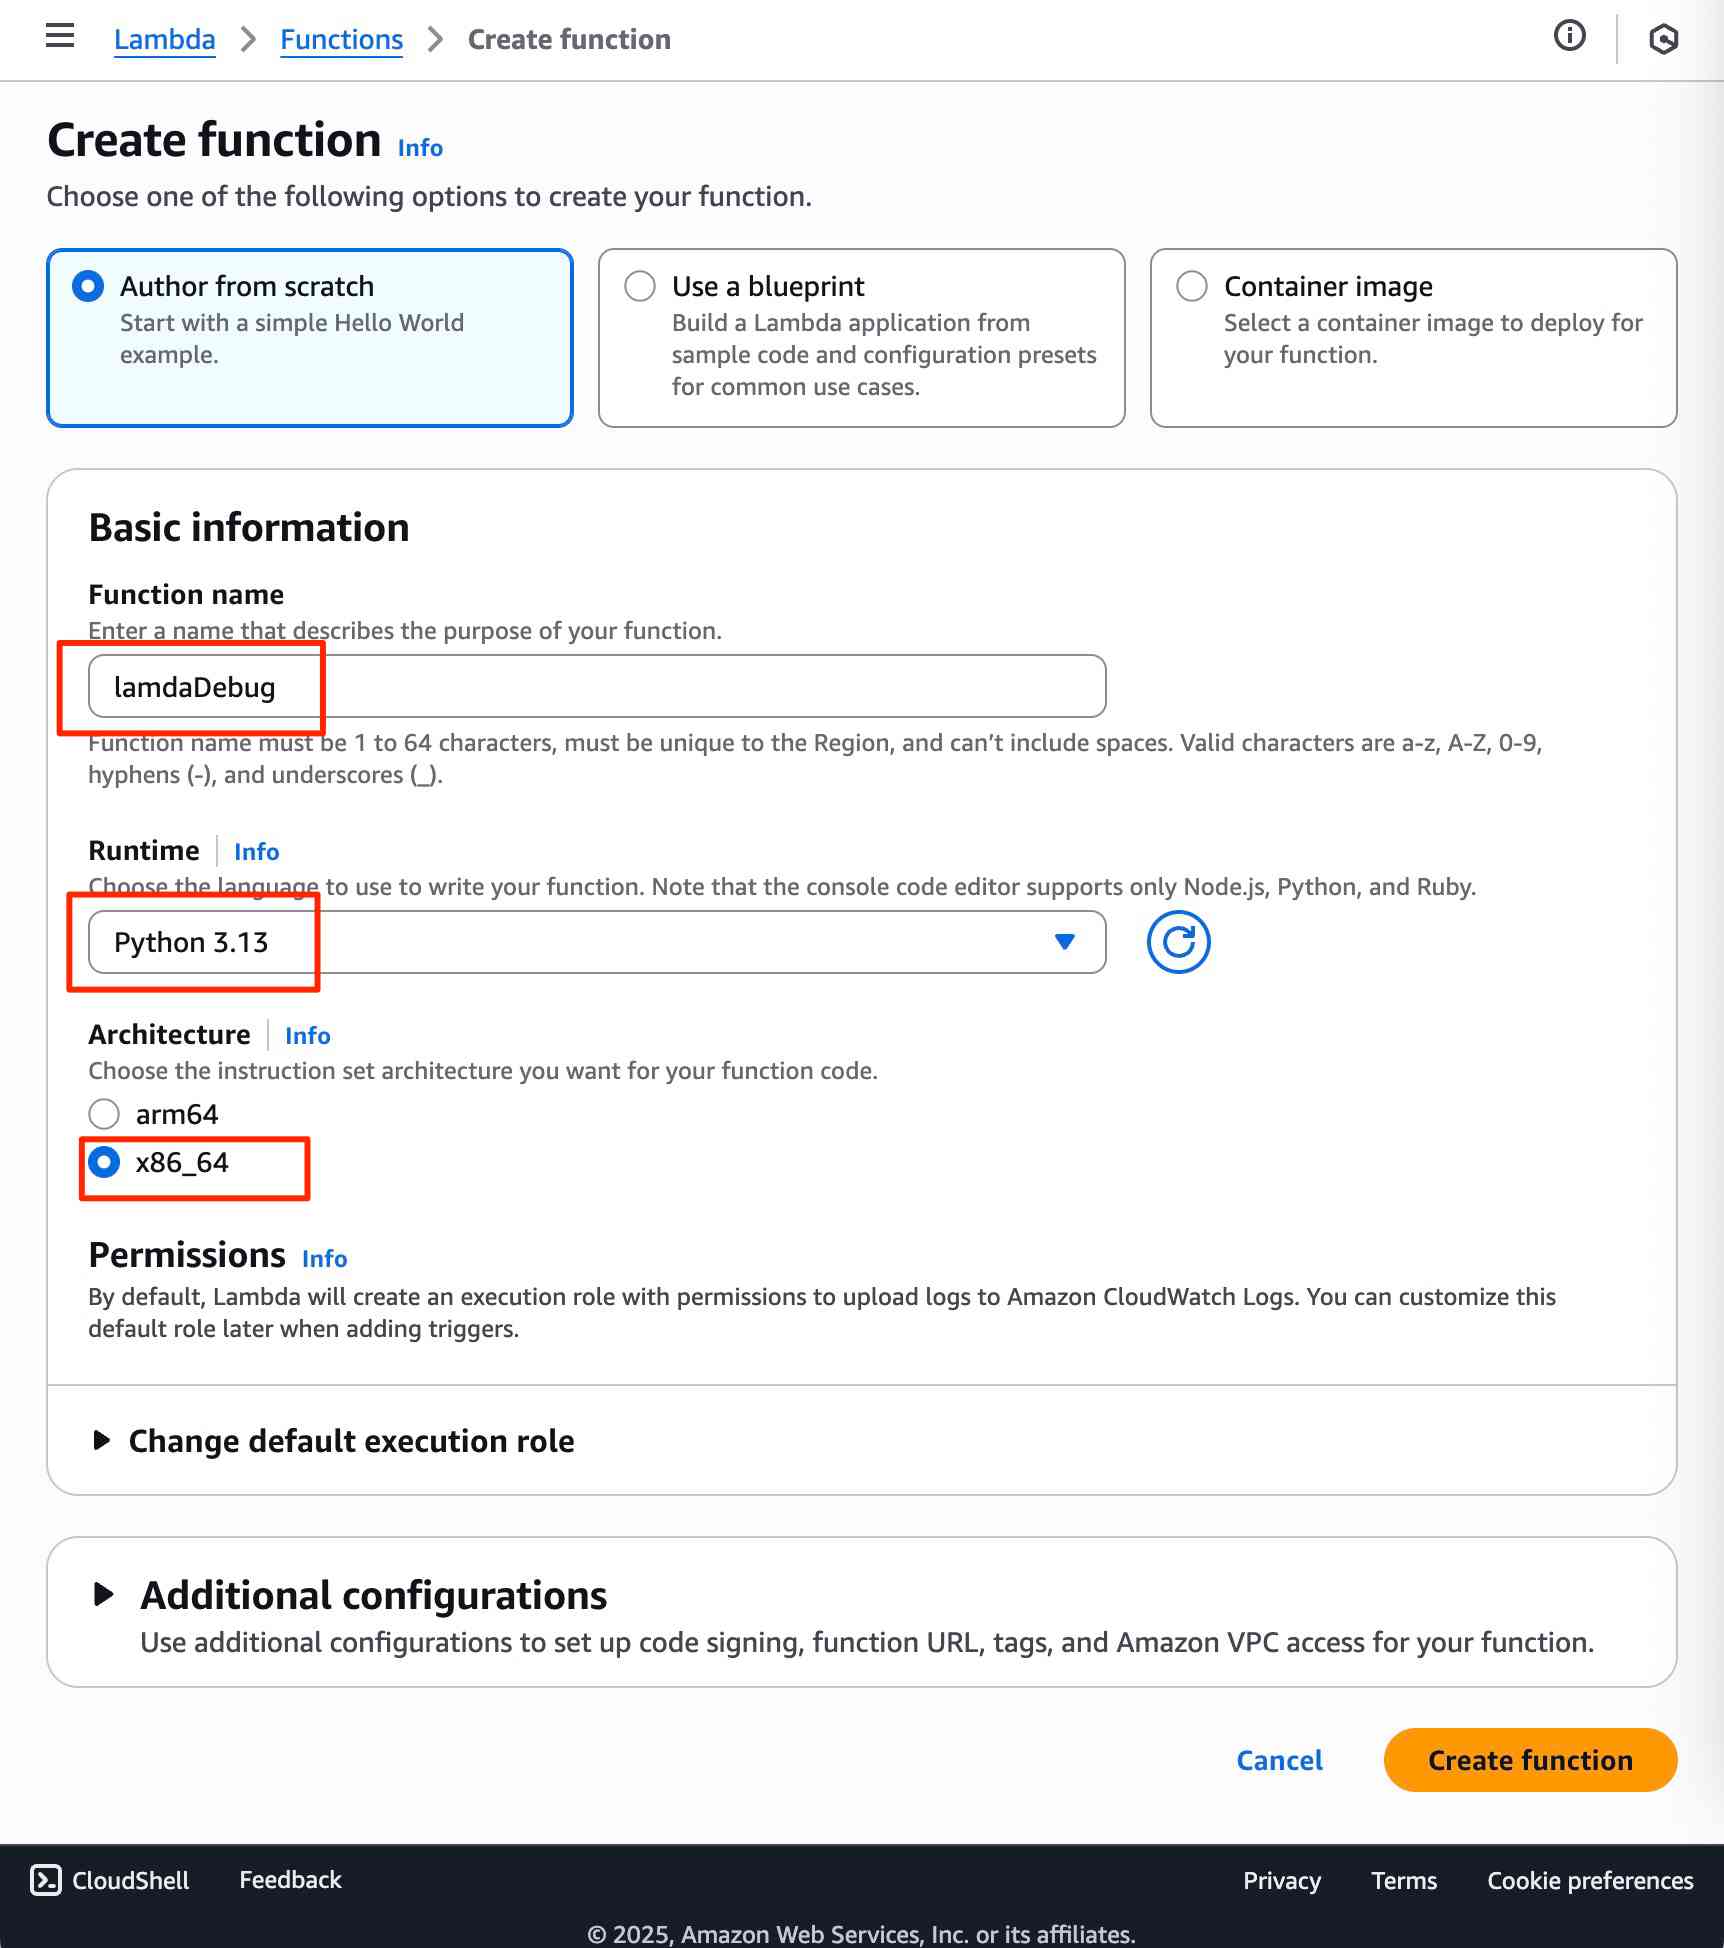Refresh the runtime list
Viewport: 1724px width, 1948px height.
1178,942
